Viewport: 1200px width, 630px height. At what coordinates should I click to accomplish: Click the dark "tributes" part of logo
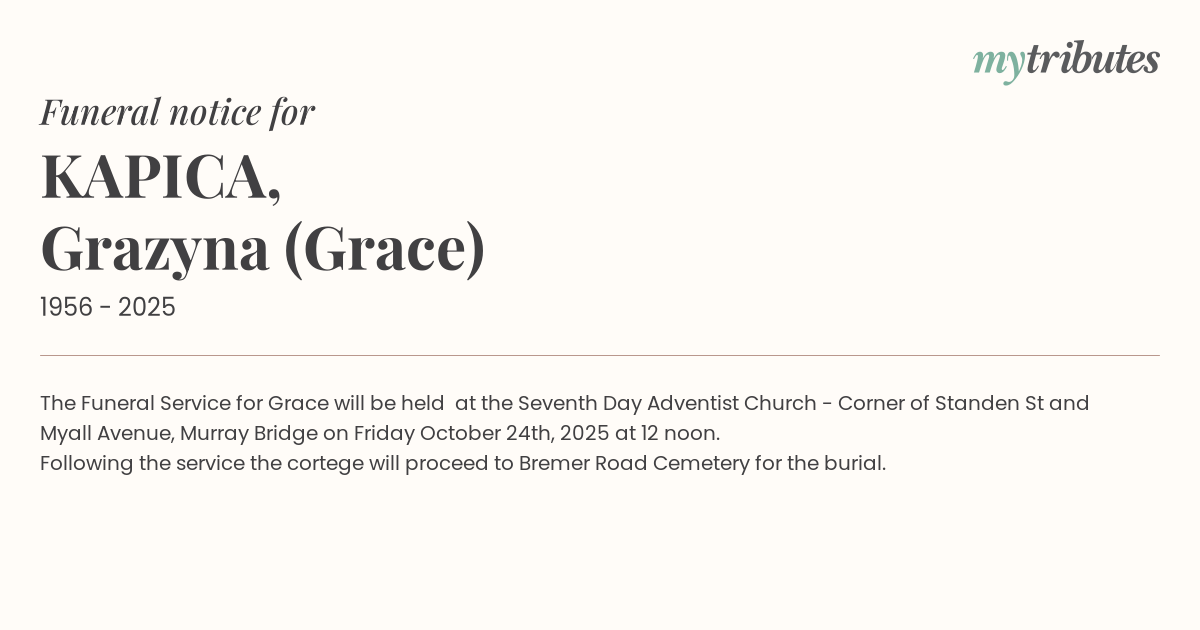click(1092, 60)
